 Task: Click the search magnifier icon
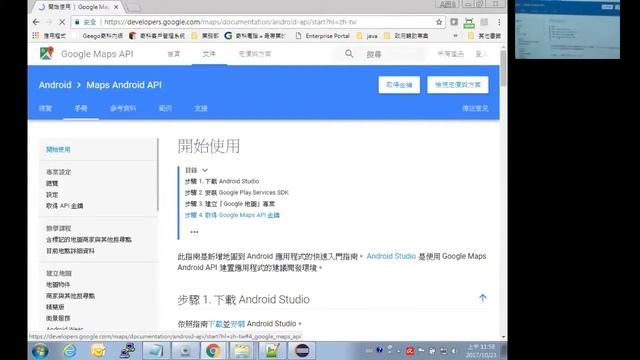[x=349, y=53]
